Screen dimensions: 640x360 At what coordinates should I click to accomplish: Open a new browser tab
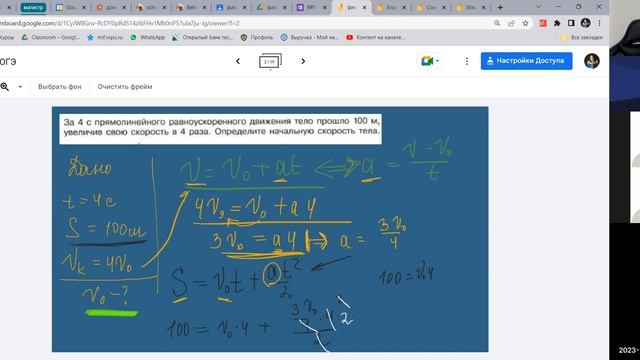pyautogui.click(x=500, y=7)
